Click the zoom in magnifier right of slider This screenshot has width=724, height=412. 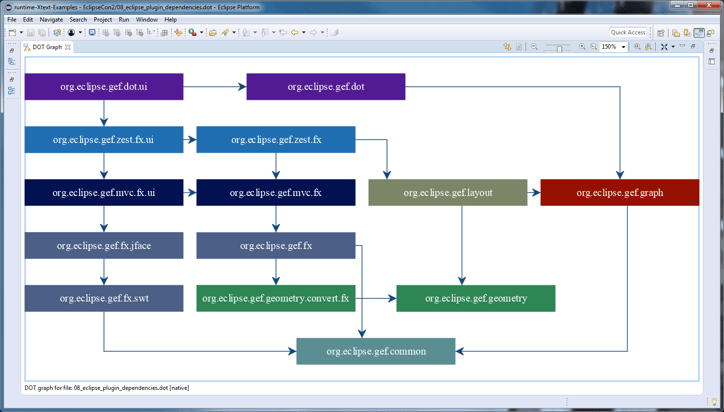click(582, 47)
